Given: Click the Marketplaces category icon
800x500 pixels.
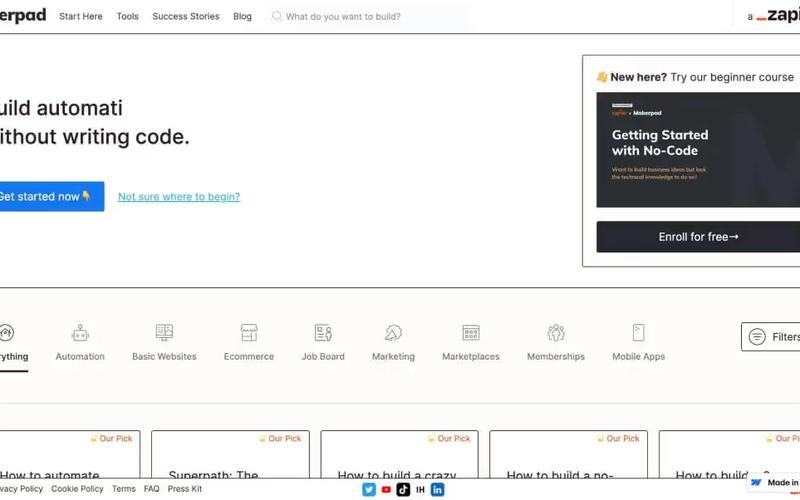Looking at the screenshot, I should coord(471,333).
